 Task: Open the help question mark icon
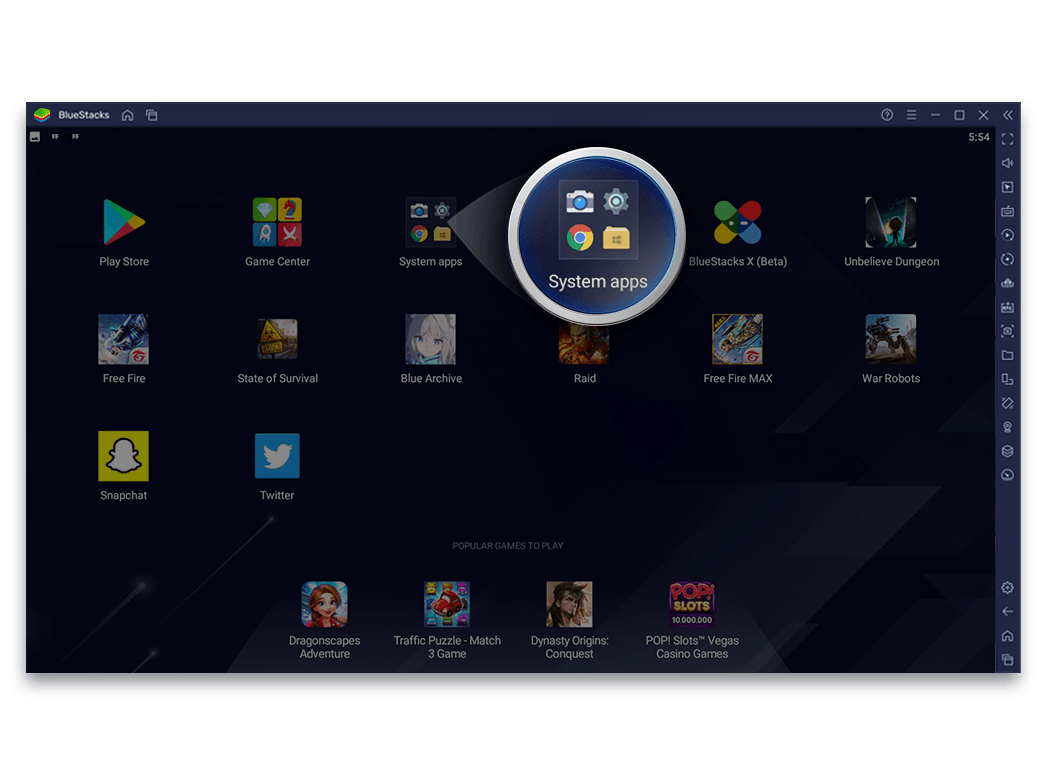pos(887,115)
